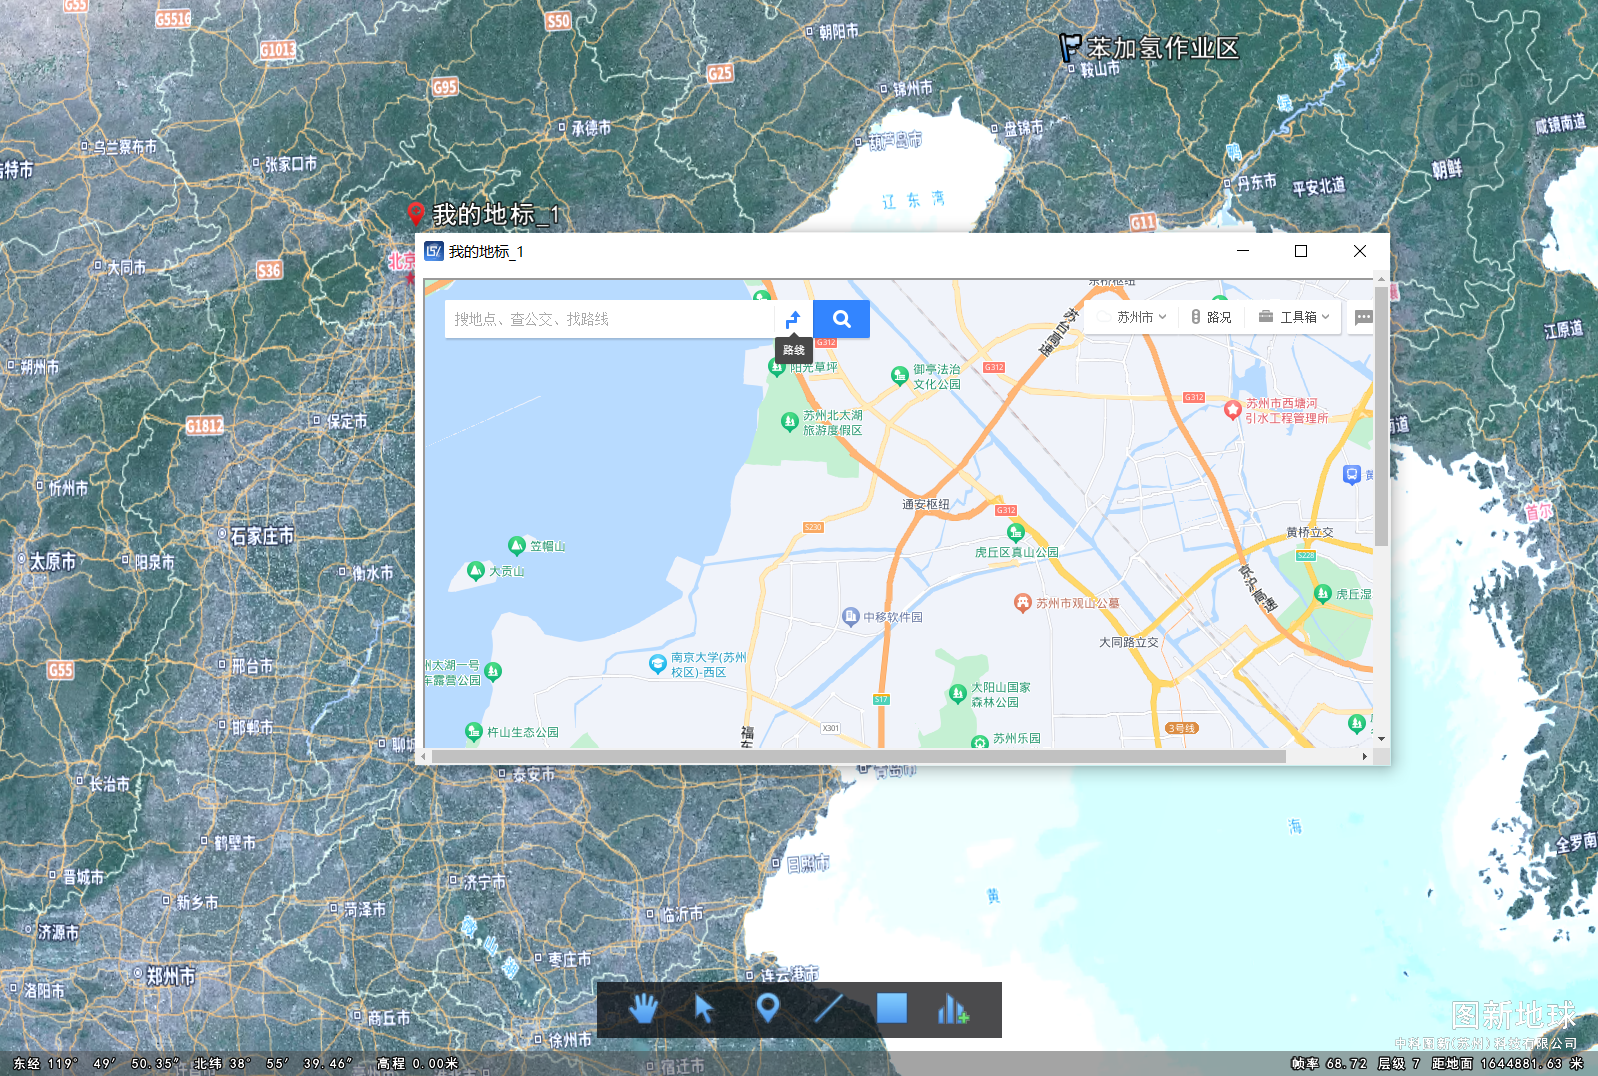The width and height of the screenshot is (1598, 1076).
Task: Activate the placemark pin tool
Action: 767,1008
